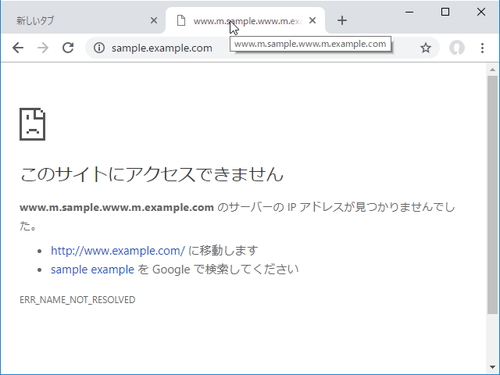Open the user profile avatar

pos(457,48)
